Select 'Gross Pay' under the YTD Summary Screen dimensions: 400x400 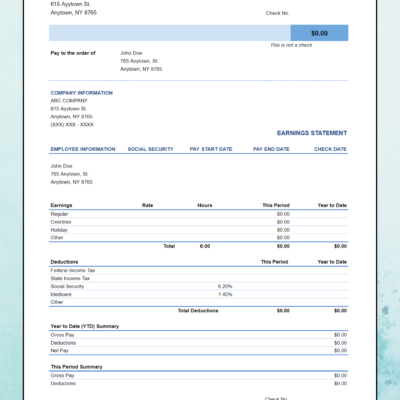pyautogui.click(x=62, y=335)
